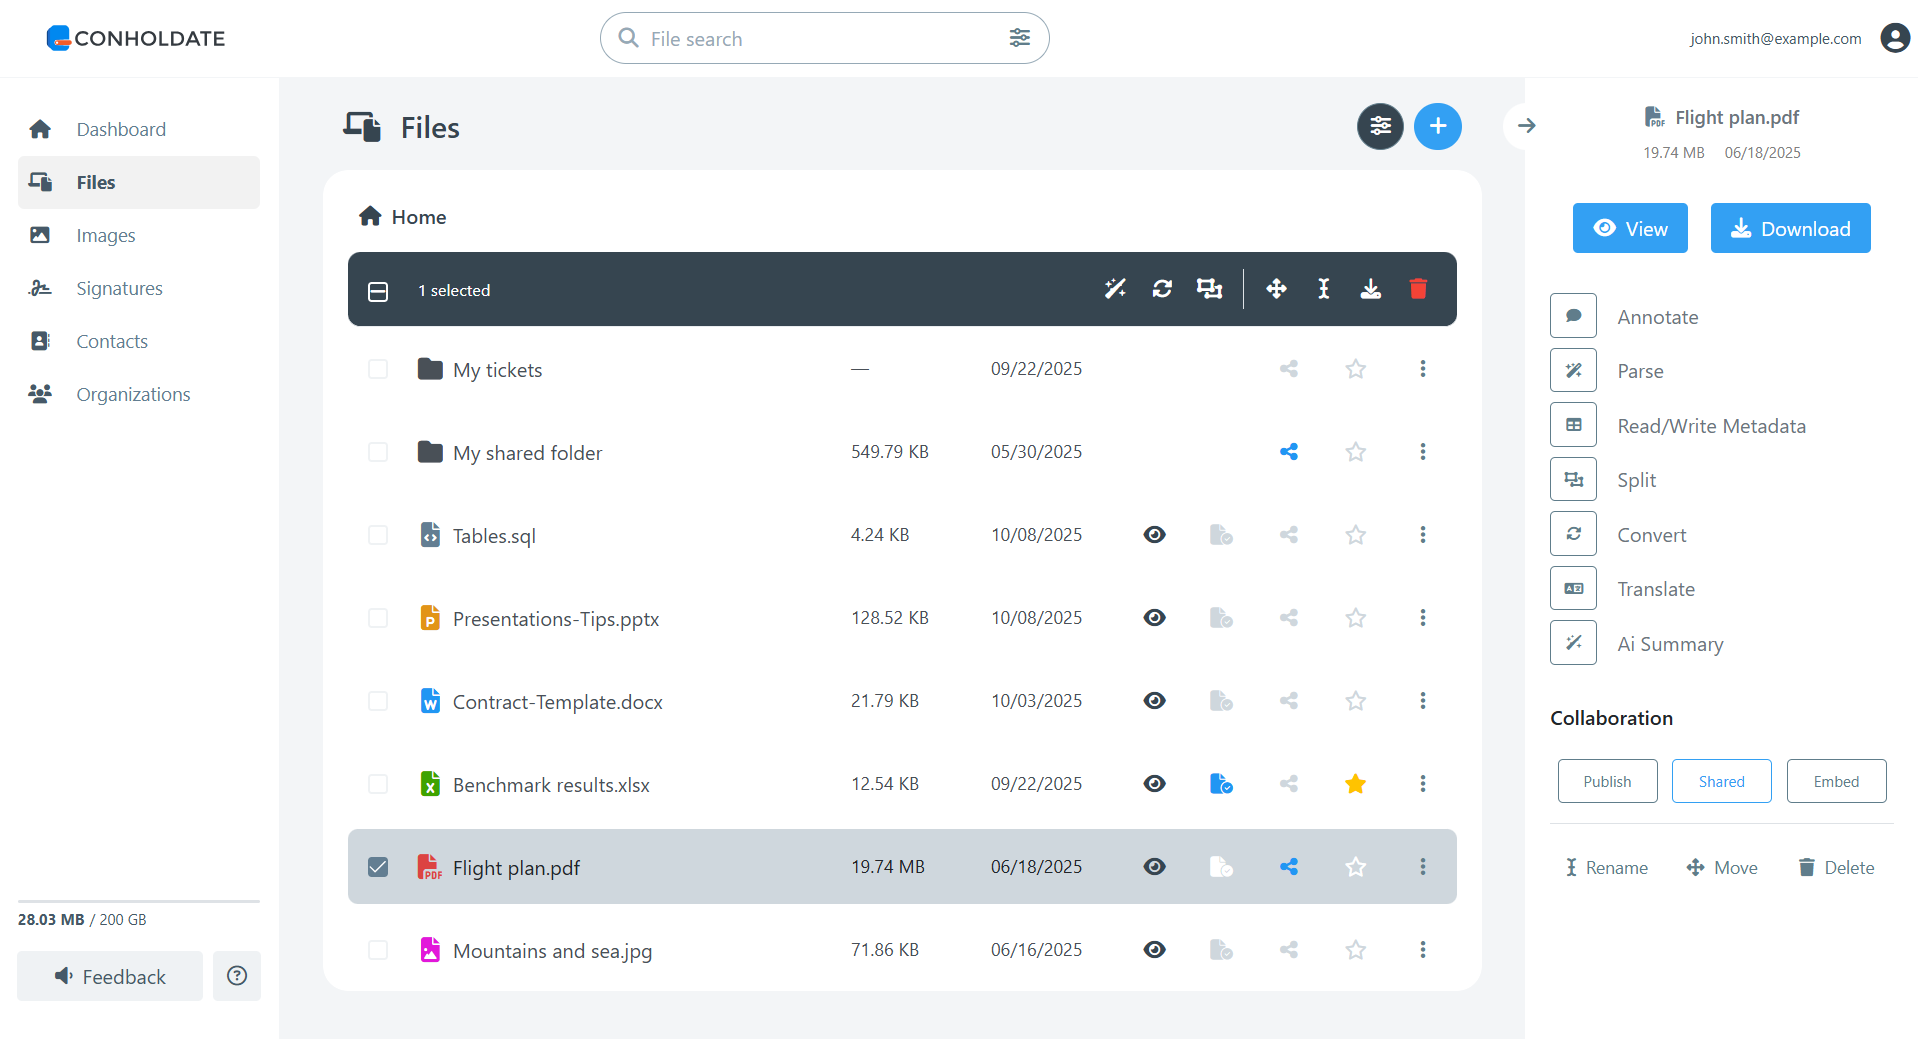Open share settings for My shared folder
The image size is (1918, 1039).
(x=1288, y=452)
